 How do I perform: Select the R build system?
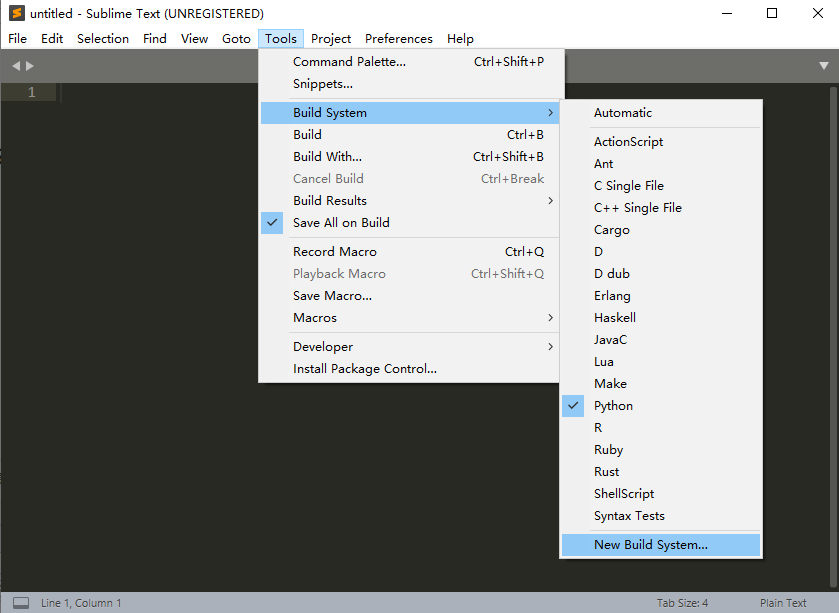[661, 428]
